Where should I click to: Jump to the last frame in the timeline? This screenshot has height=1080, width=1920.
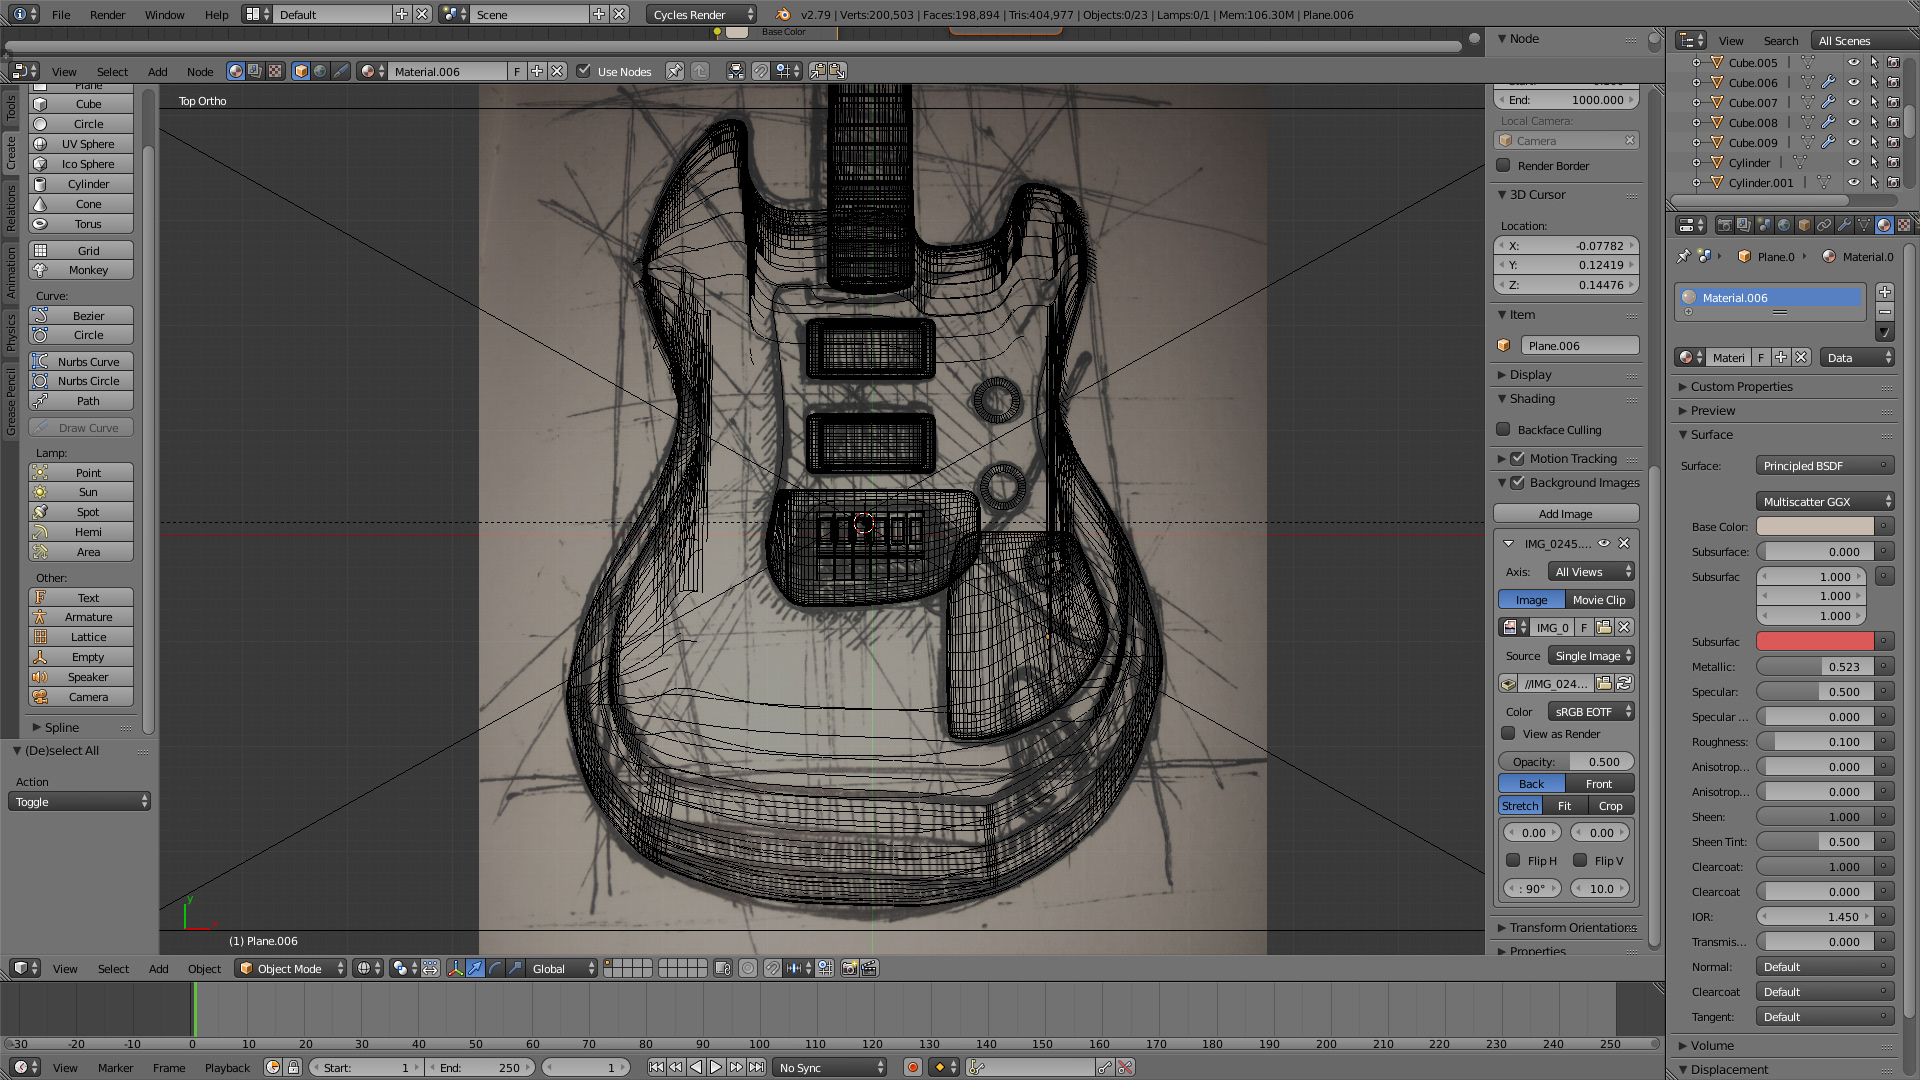click(757, 1067)
